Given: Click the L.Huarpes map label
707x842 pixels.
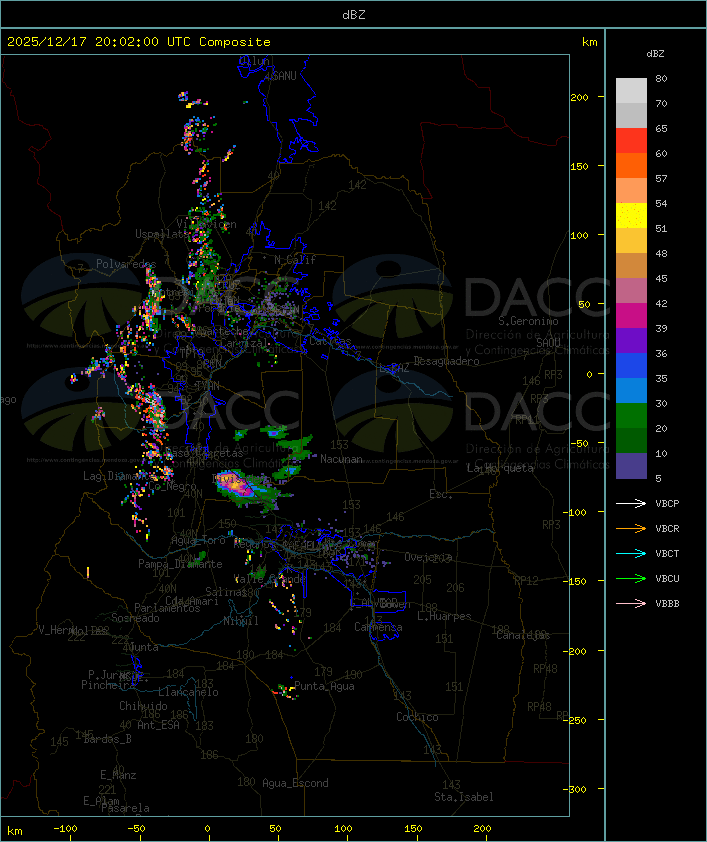Looking at the screenshot, I should 444,616.
